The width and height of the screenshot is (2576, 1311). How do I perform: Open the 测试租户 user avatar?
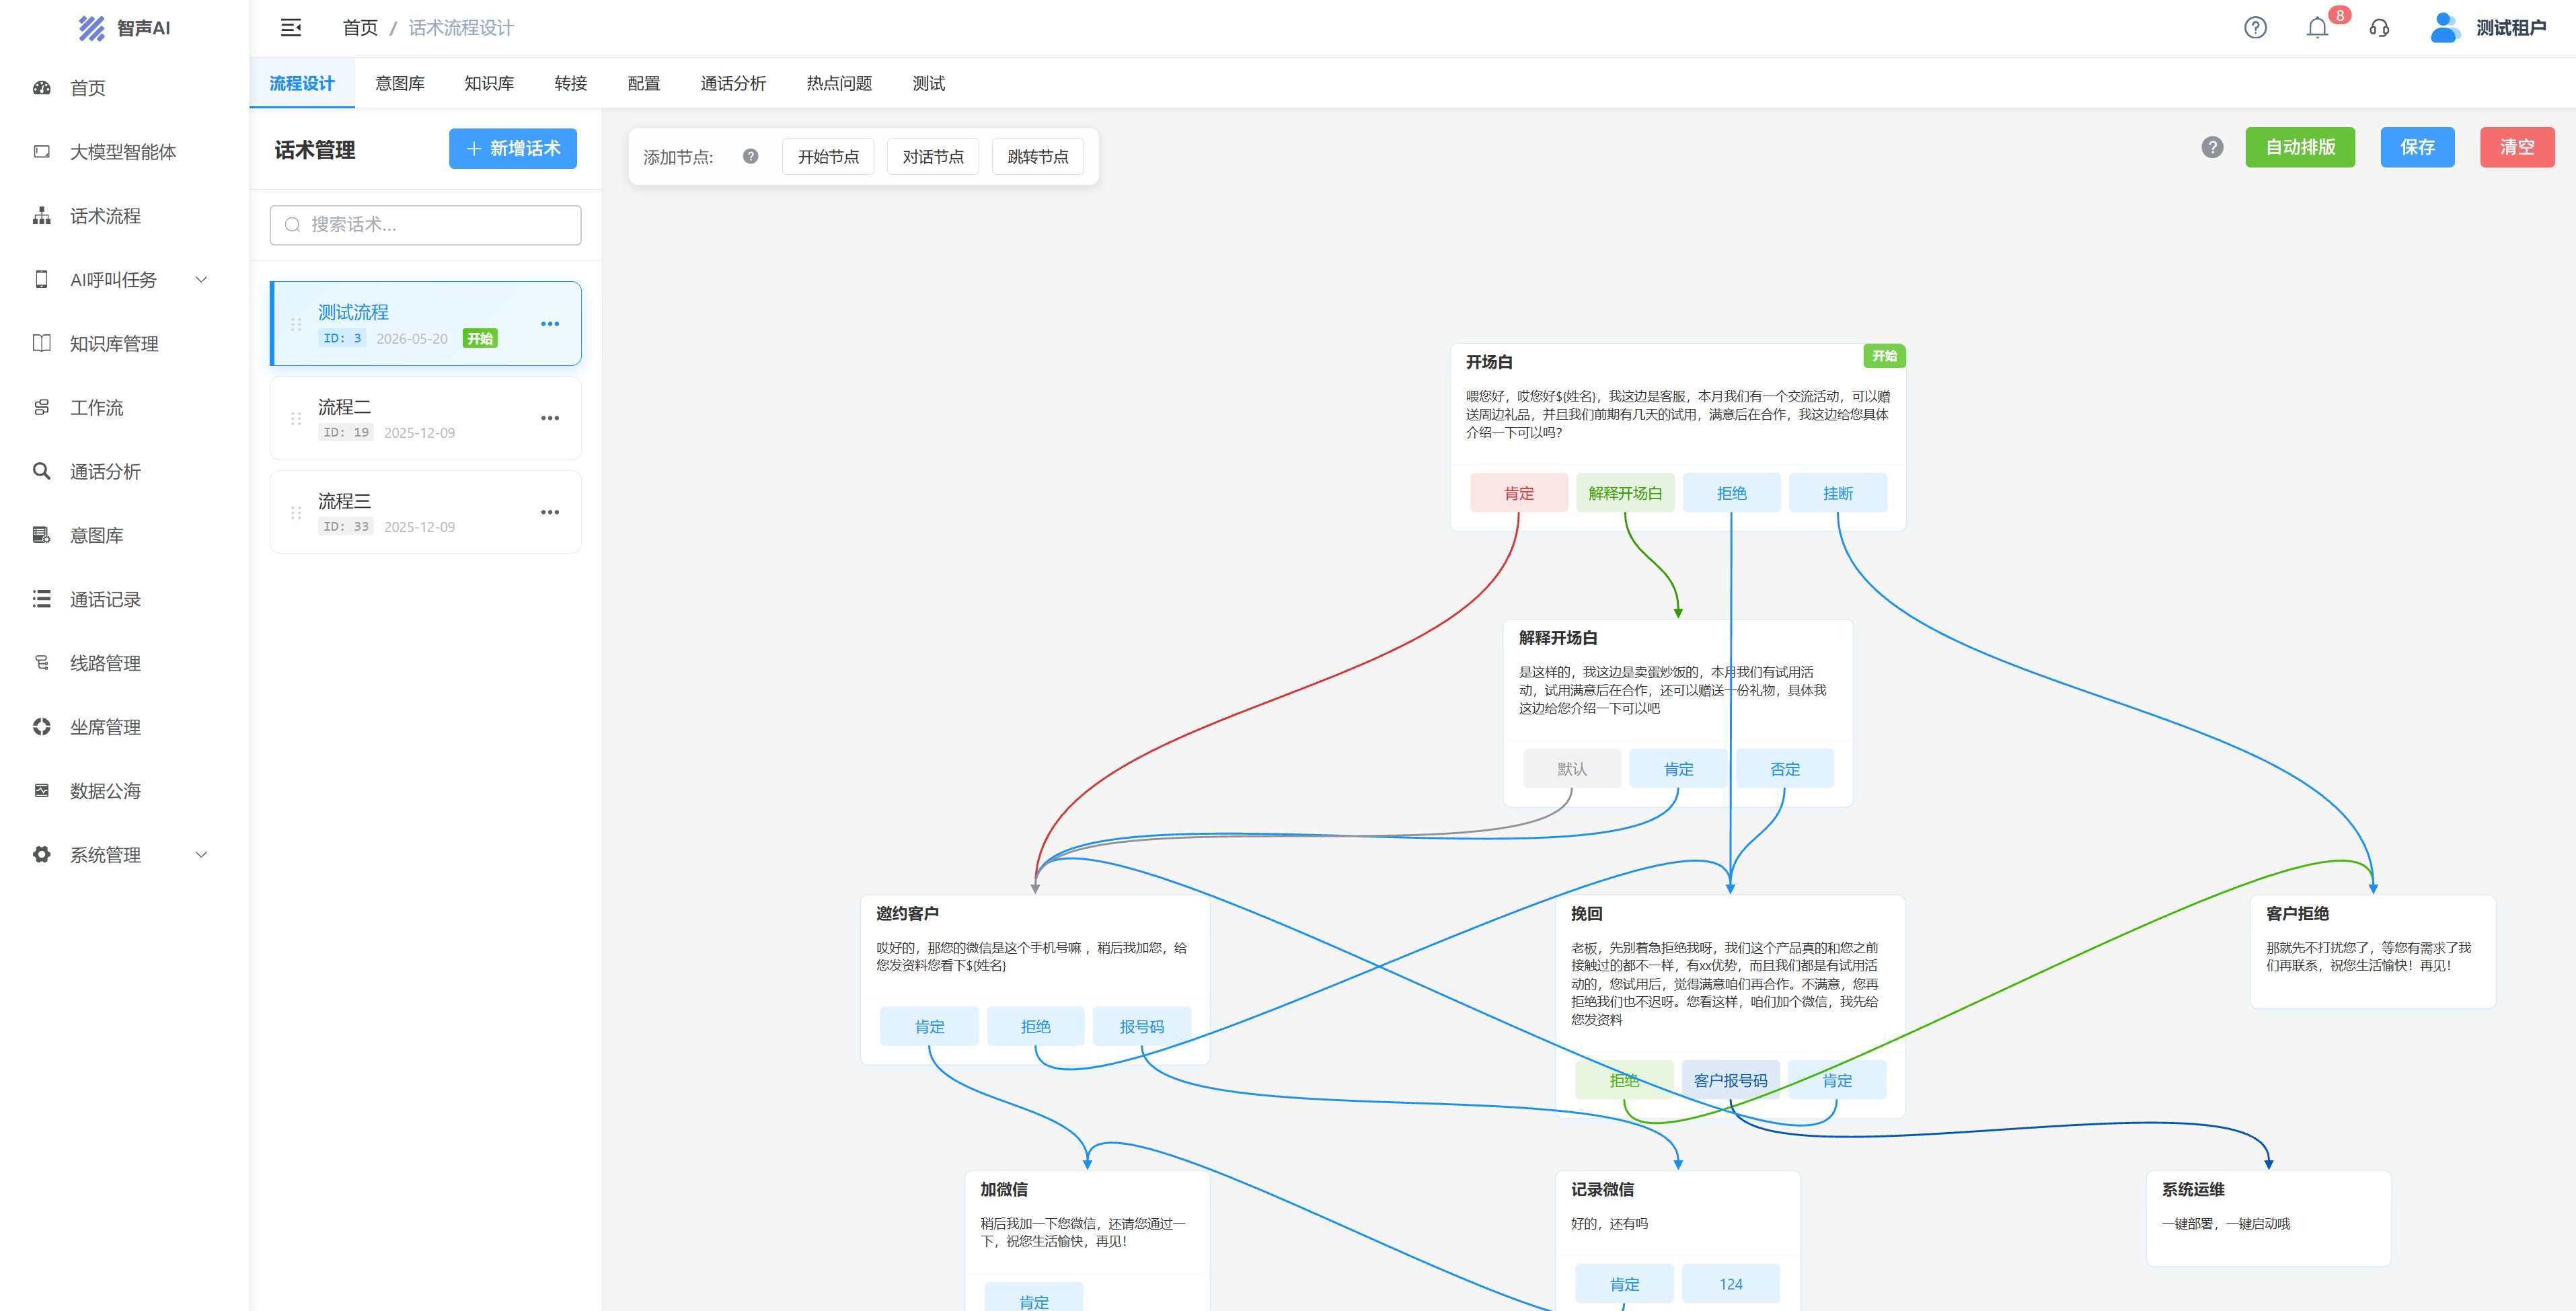point(2444,28)
